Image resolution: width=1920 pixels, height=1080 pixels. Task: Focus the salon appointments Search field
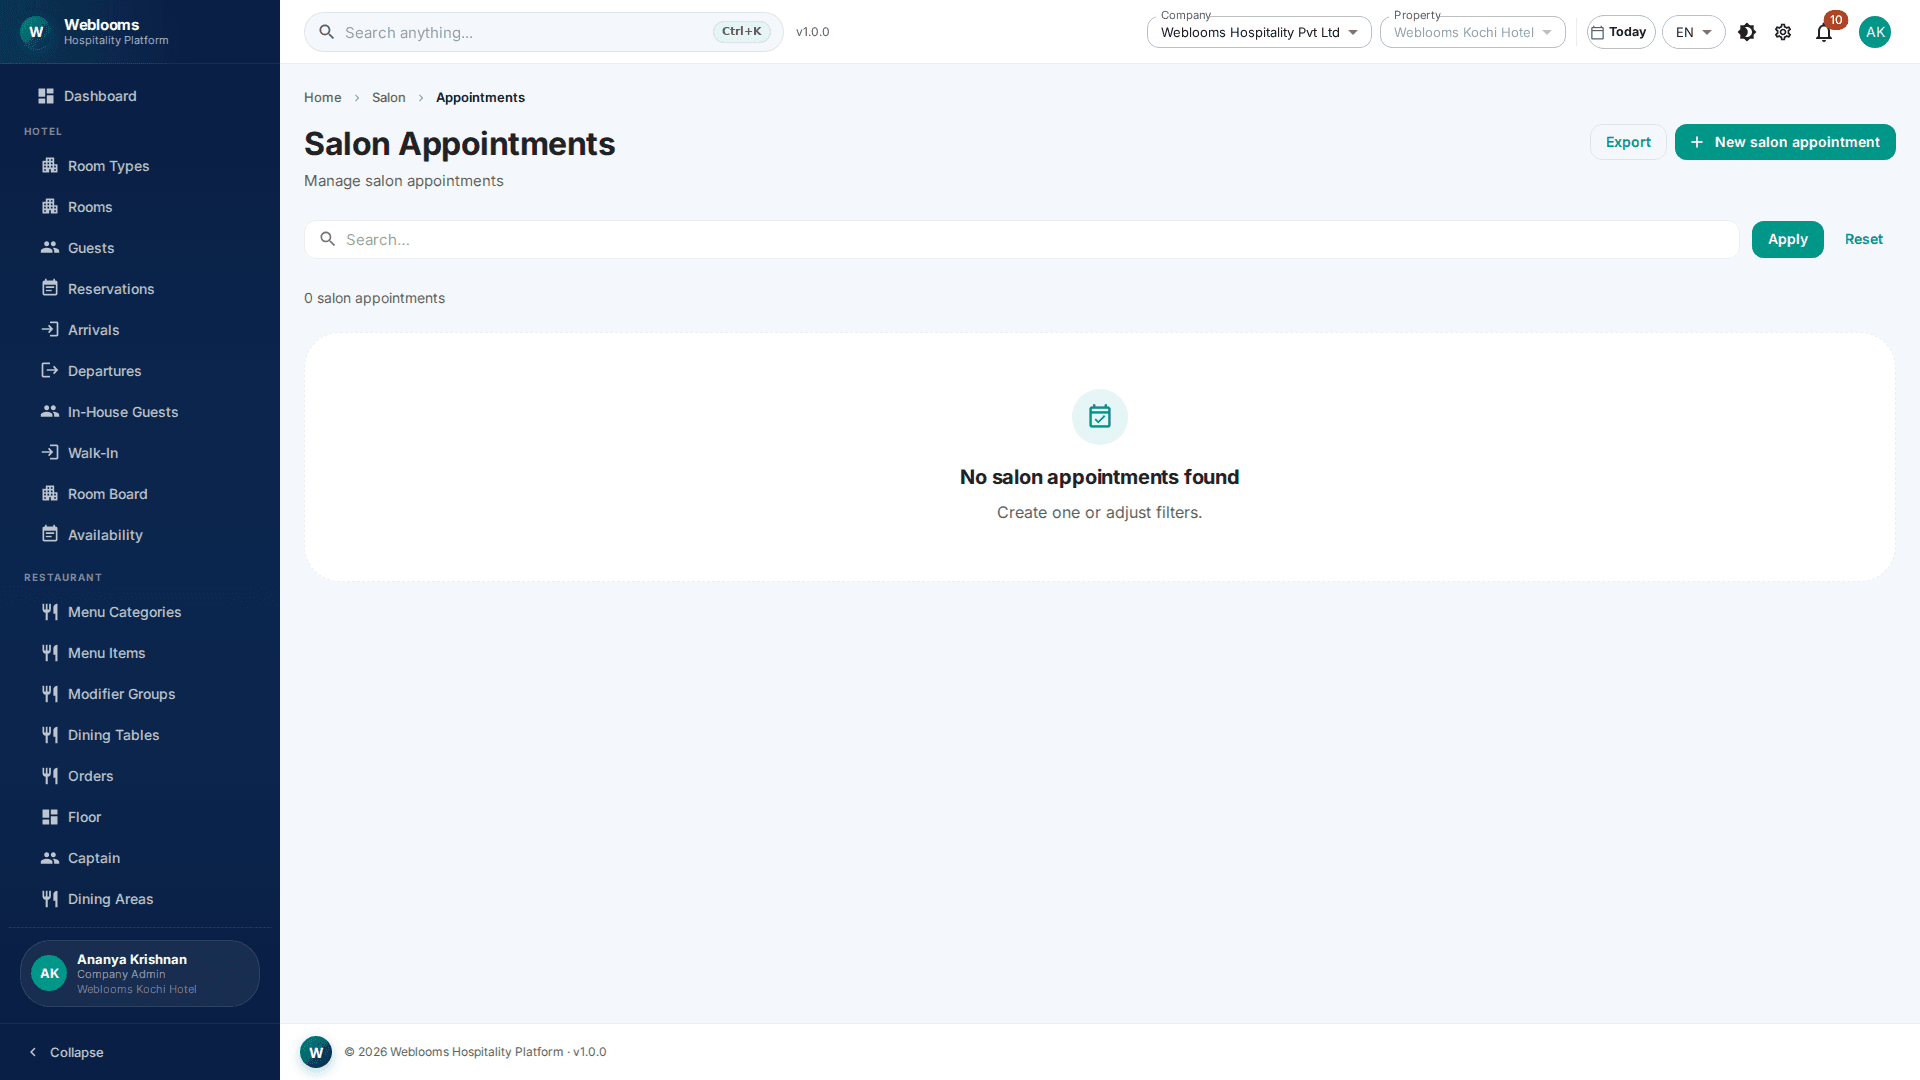point(1021,240)
